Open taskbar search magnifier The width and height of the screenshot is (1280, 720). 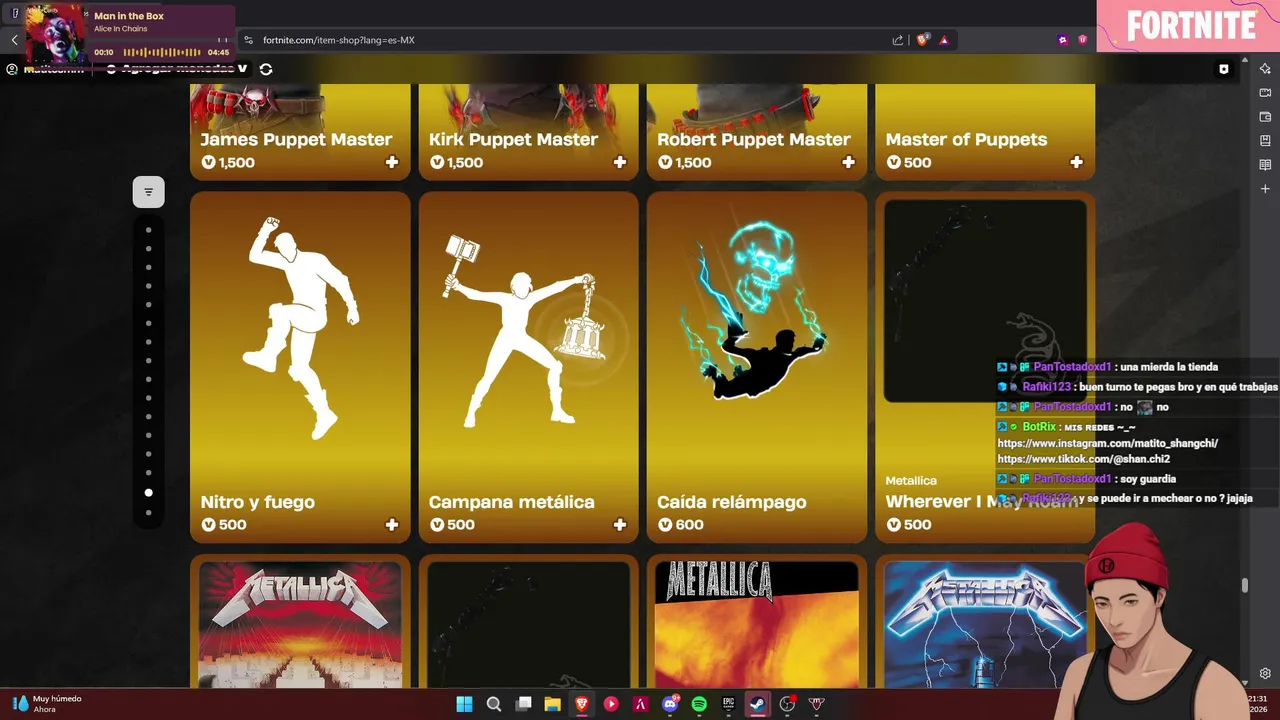click(x=493, y=704)
